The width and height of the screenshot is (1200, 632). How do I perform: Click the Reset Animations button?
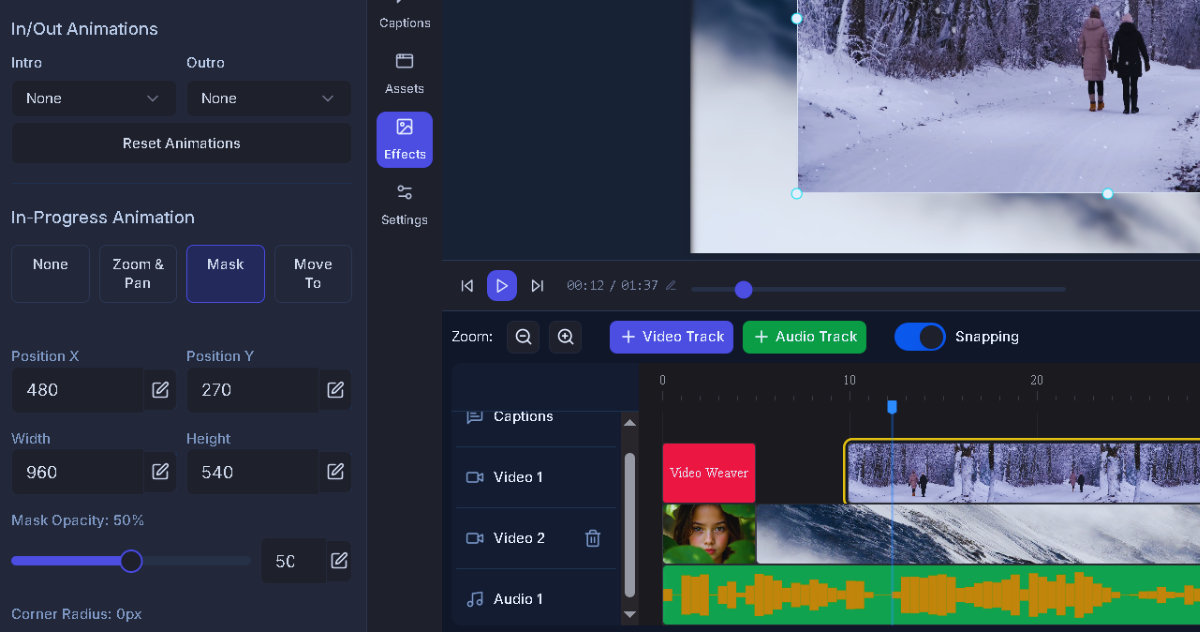click(181, 143)
